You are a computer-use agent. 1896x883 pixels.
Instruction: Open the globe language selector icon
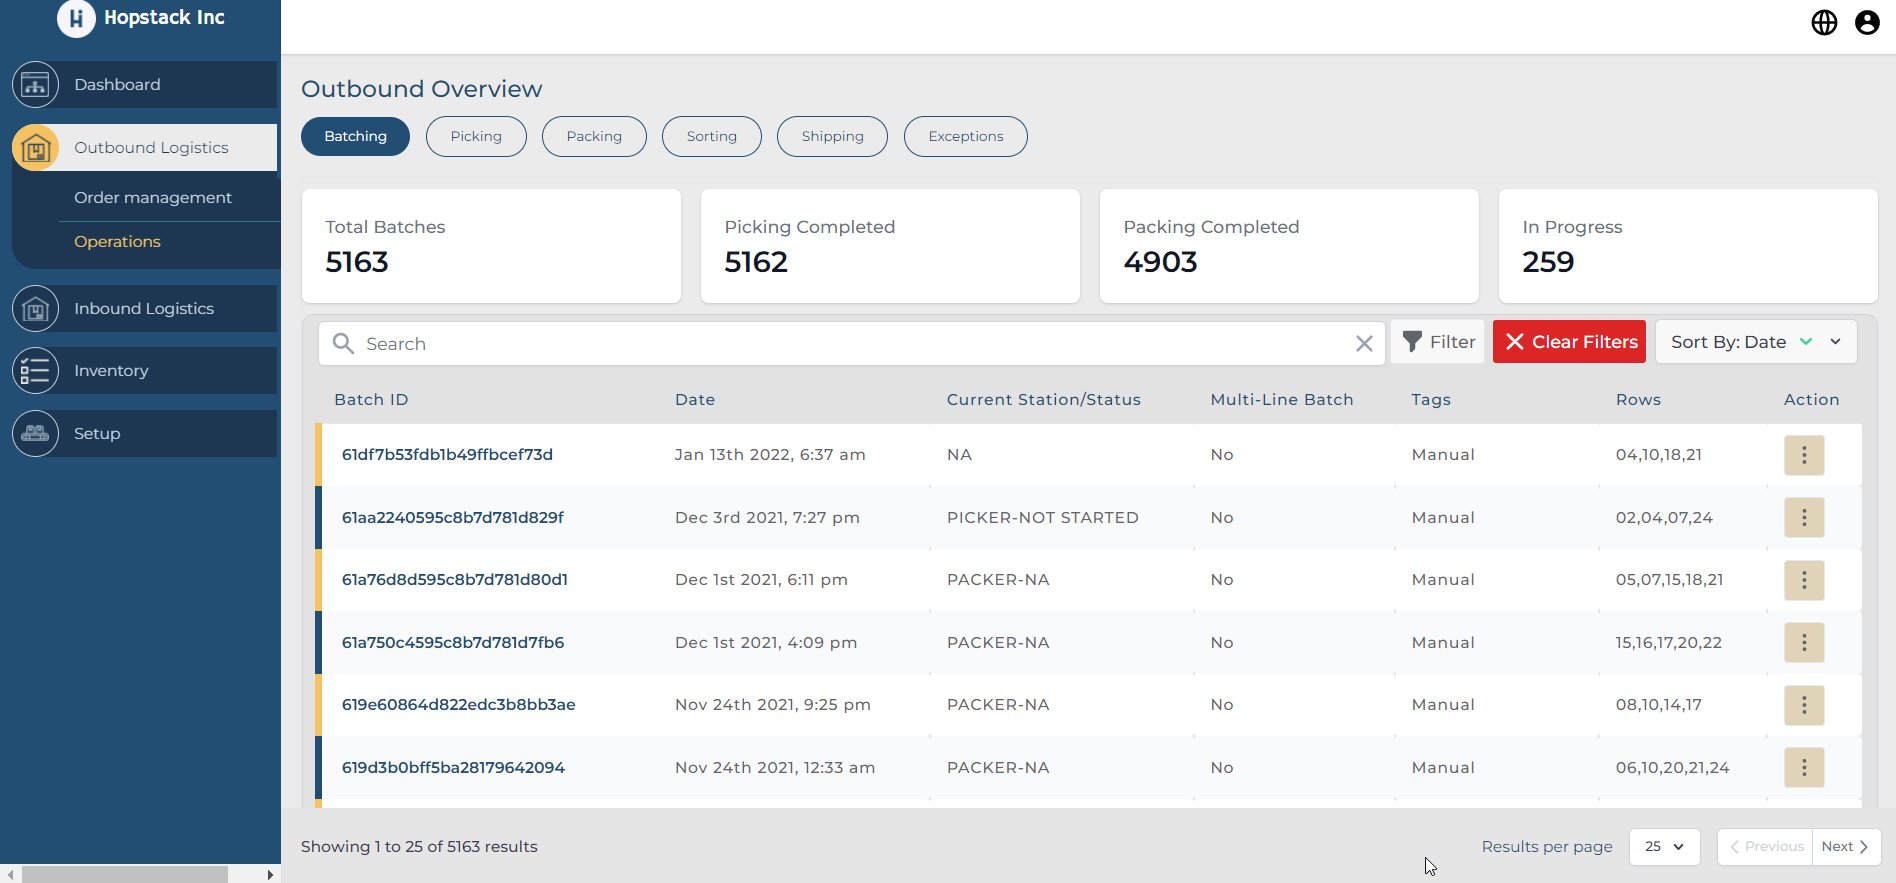[1824, 22]
